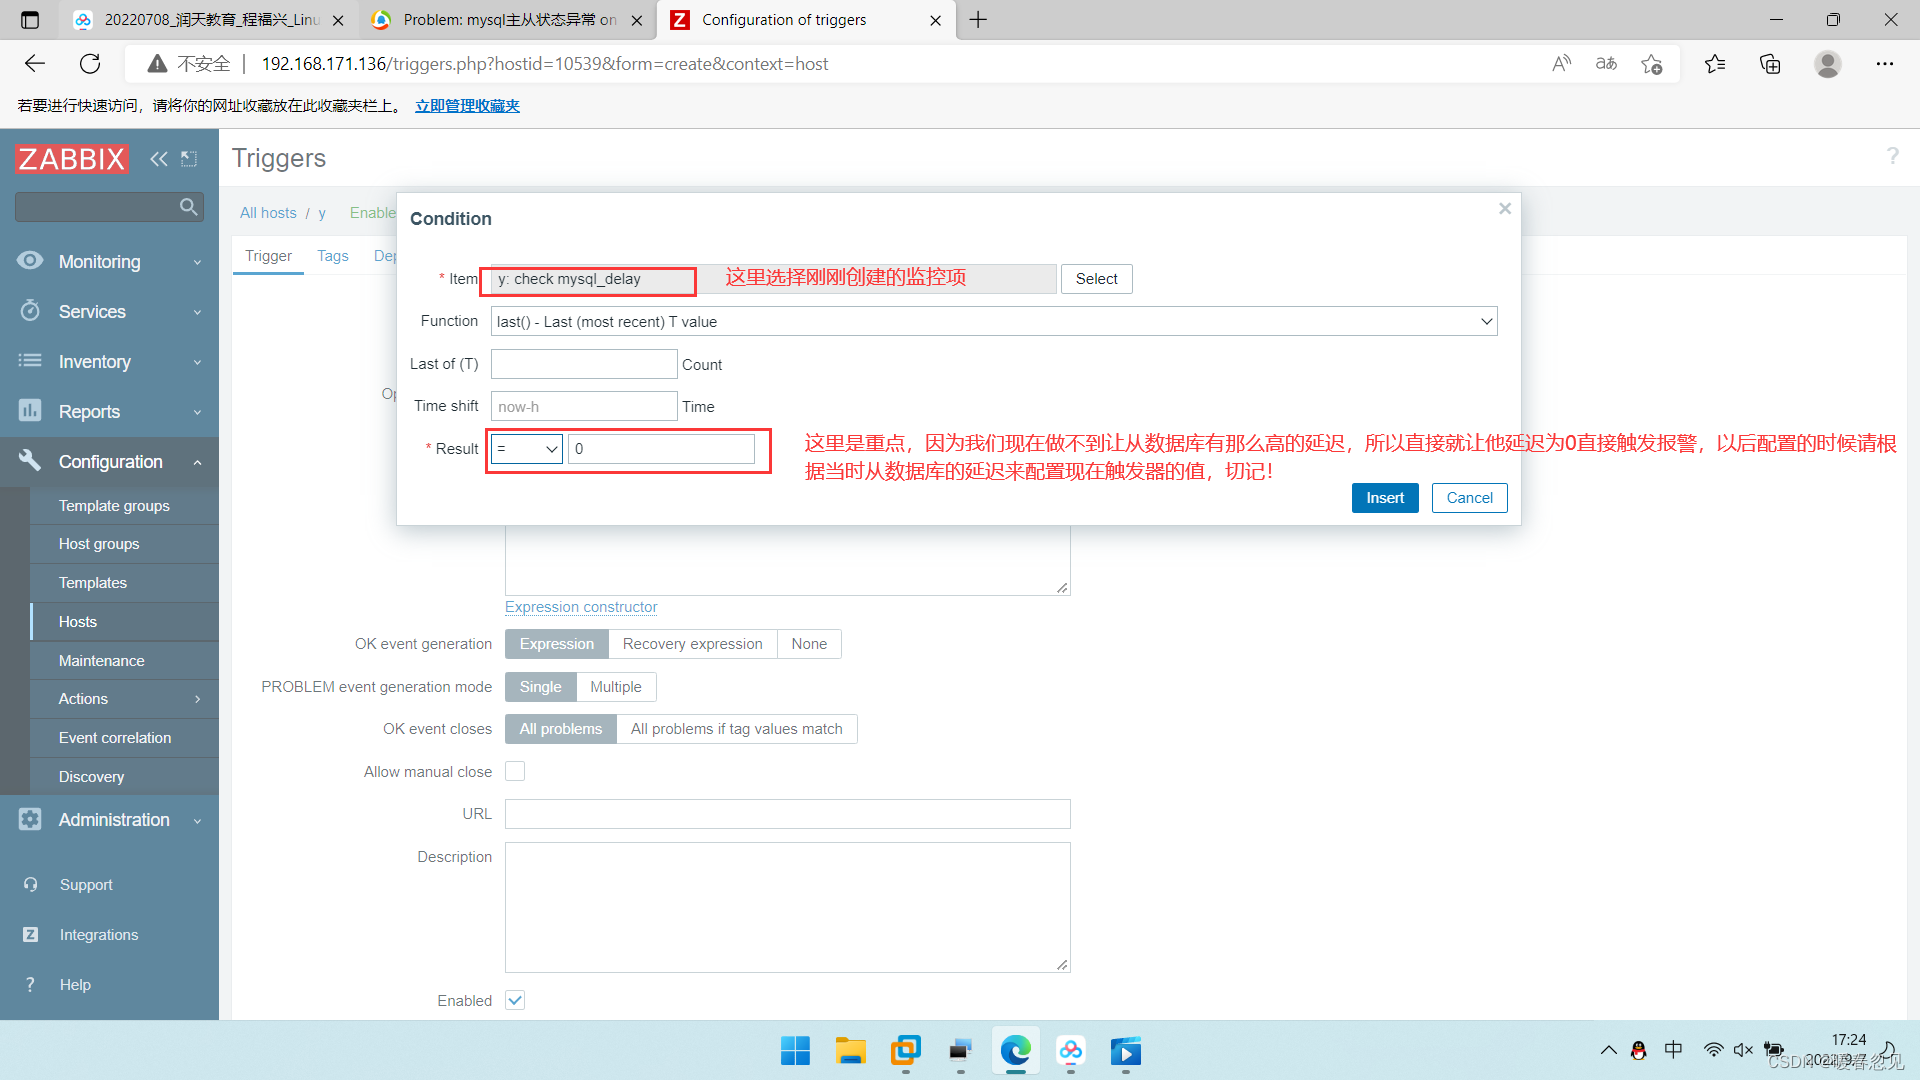This screenshot has height=1080, width=1920.
Task: Click Microsoft Edge taskbar icon
Action: 1016,1051
